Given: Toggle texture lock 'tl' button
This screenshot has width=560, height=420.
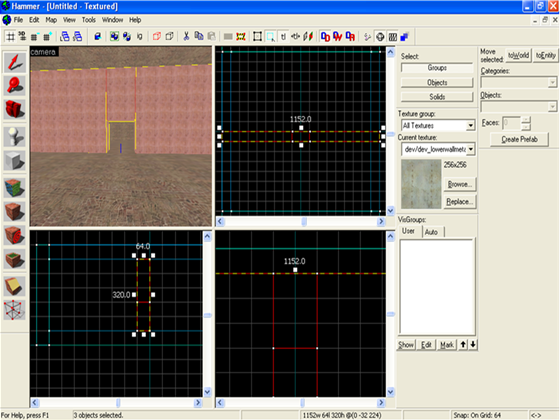Looking at the screenshot, I should coord(283,36).
